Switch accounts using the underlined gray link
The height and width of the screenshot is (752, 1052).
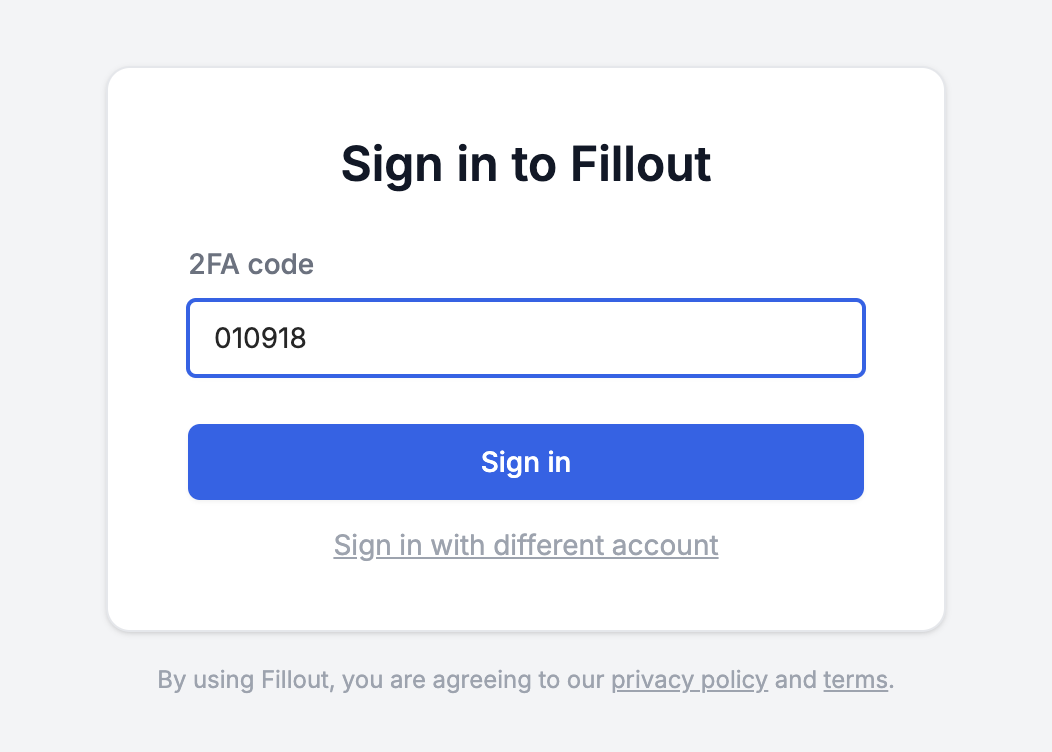[525, 545]
